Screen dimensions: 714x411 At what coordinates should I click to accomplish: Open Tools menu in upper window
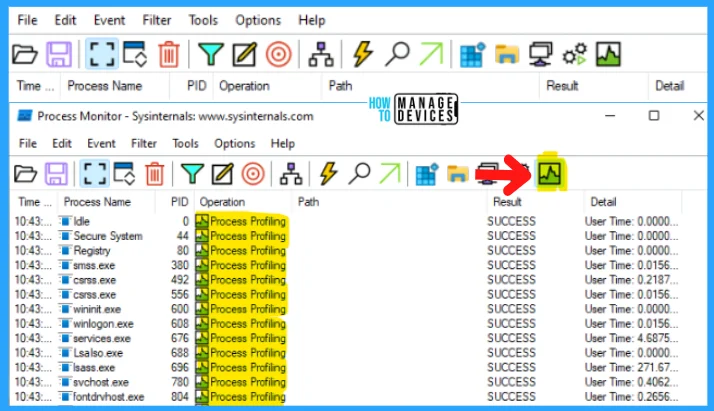(203, 20)
